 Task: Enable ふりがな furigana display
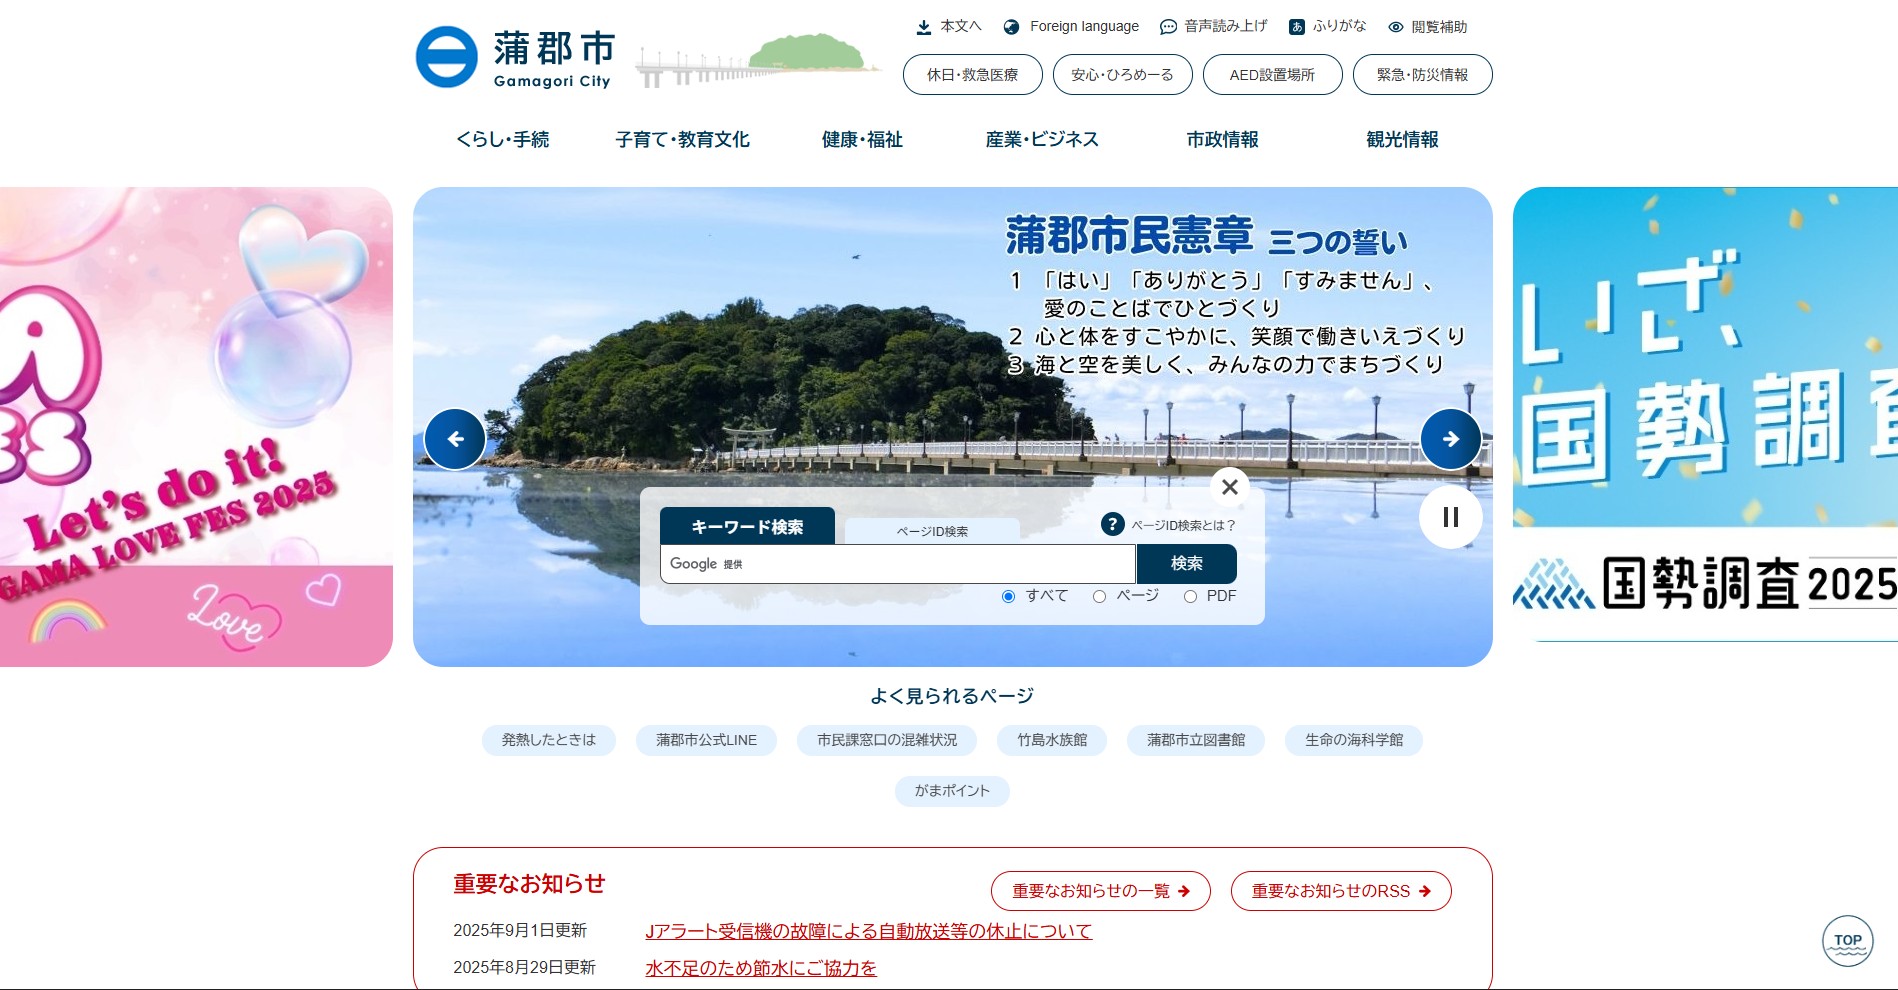click(x=1327, y=27)
